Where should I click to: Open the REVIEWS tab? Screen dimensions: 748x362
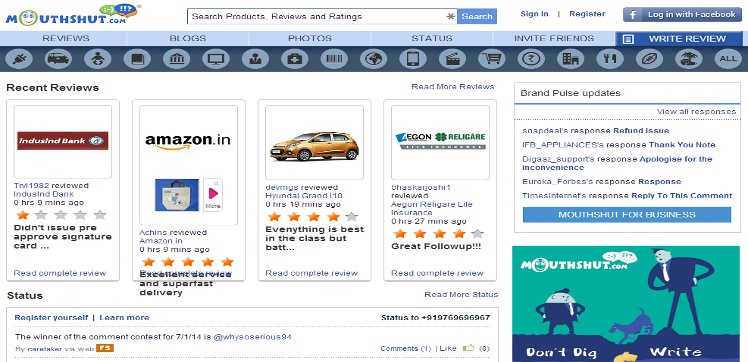click(66, 38)
